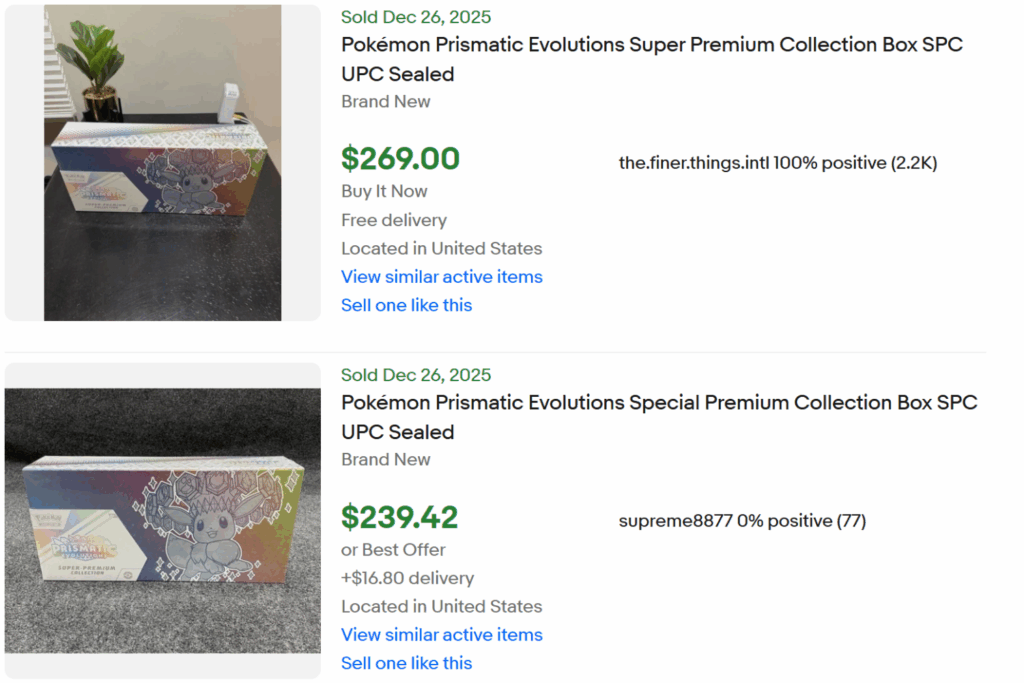
Task: Click Sold Dec 26, 2025 on the second listing
Action: coord(415,375)
